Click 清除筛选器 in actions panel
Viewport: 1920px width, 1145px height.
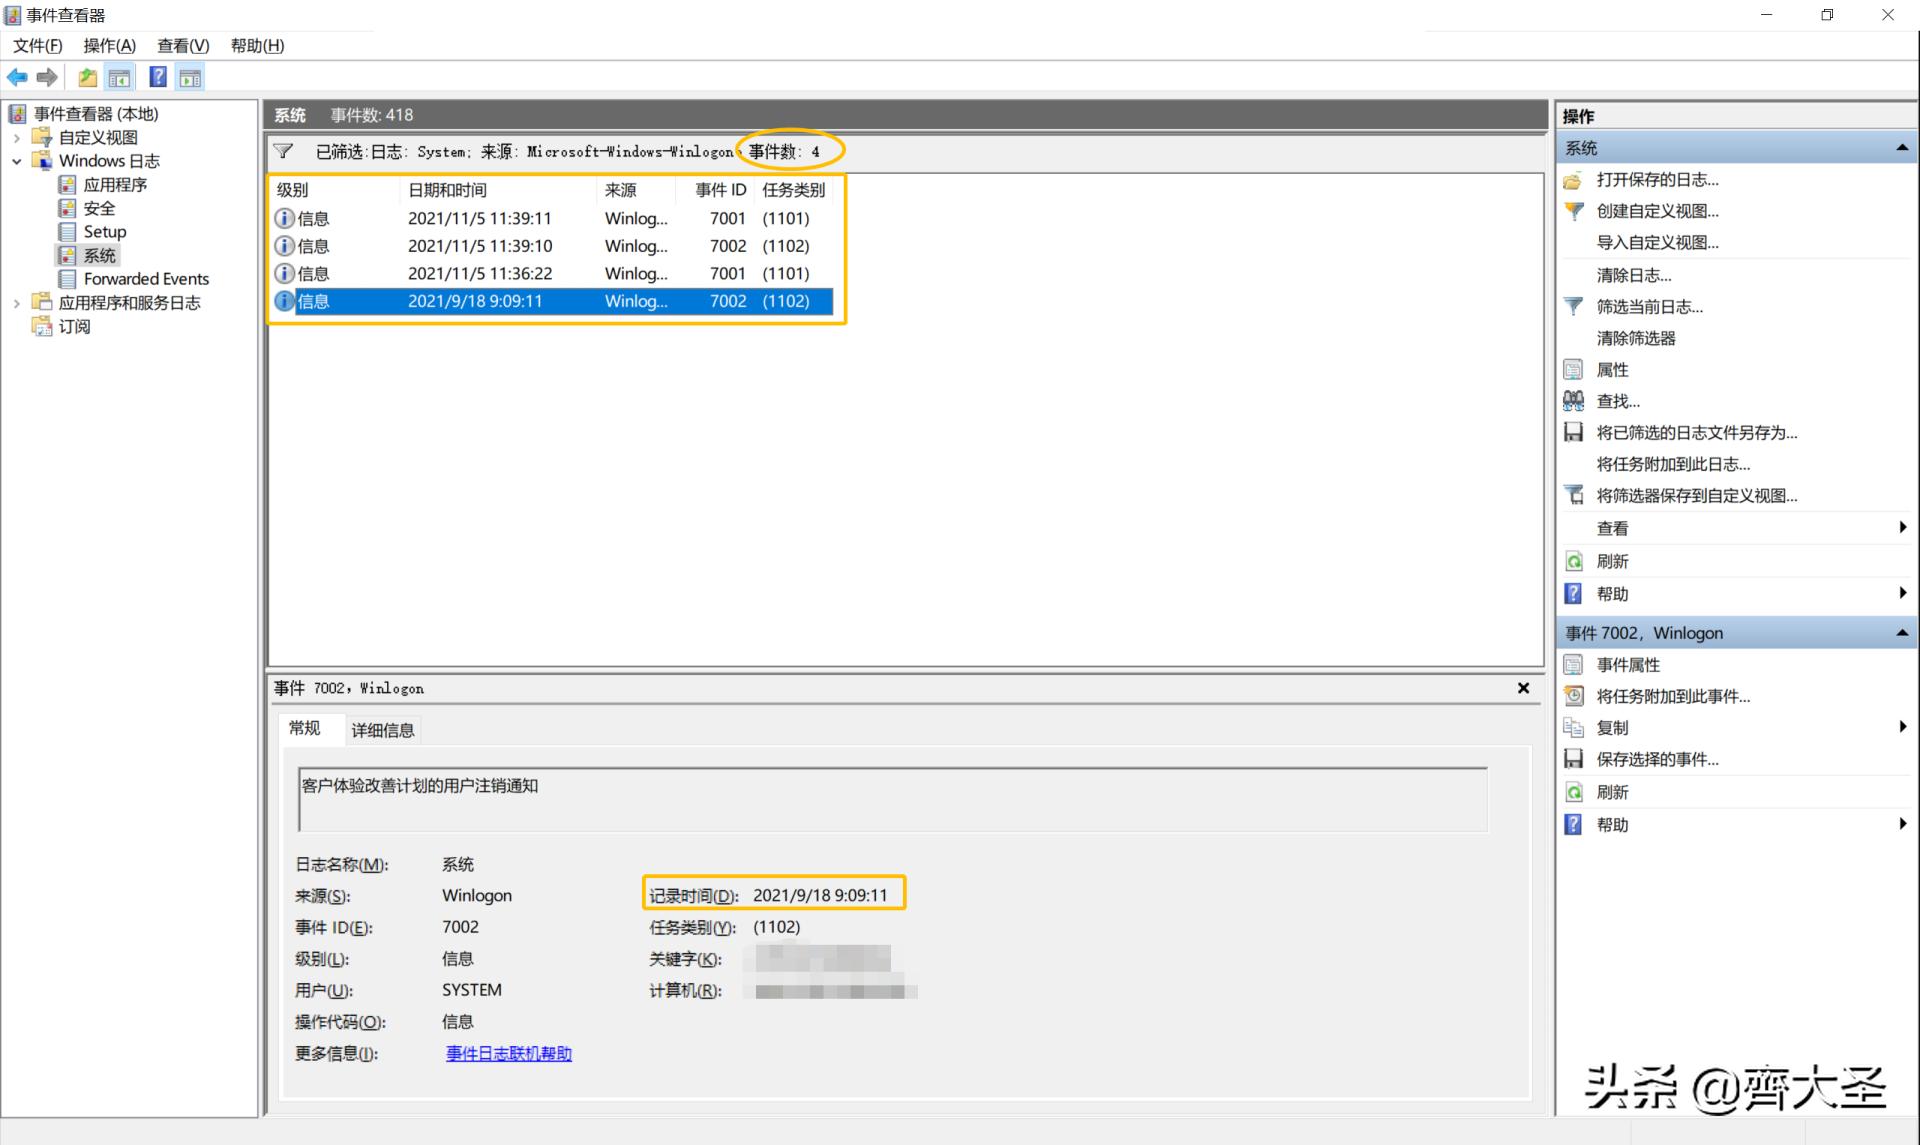(1635, 338)
